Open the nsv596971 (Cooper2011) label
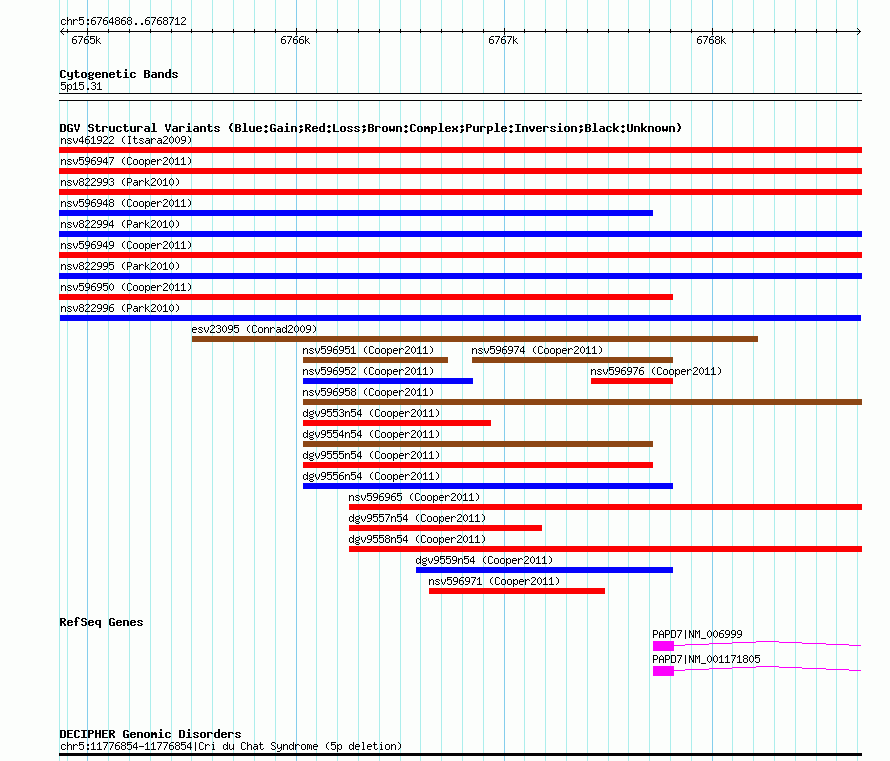The width and height of the screenshot is (890, 761). pyautogui.click(x=494, y=581)
